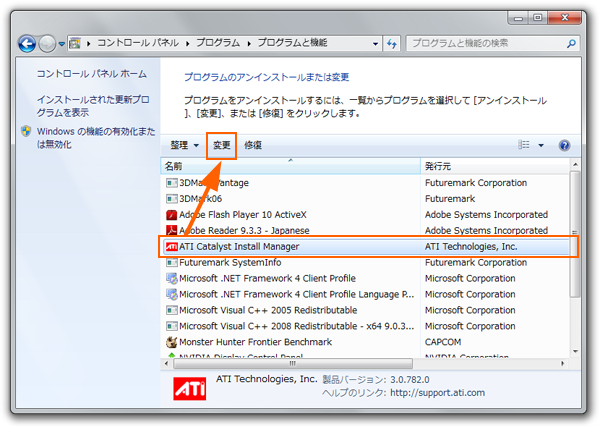The height and width of the screenshot is (427, 600).
Task: Click CAPCOM publisher cell
Action: click(x=443, y=342)
